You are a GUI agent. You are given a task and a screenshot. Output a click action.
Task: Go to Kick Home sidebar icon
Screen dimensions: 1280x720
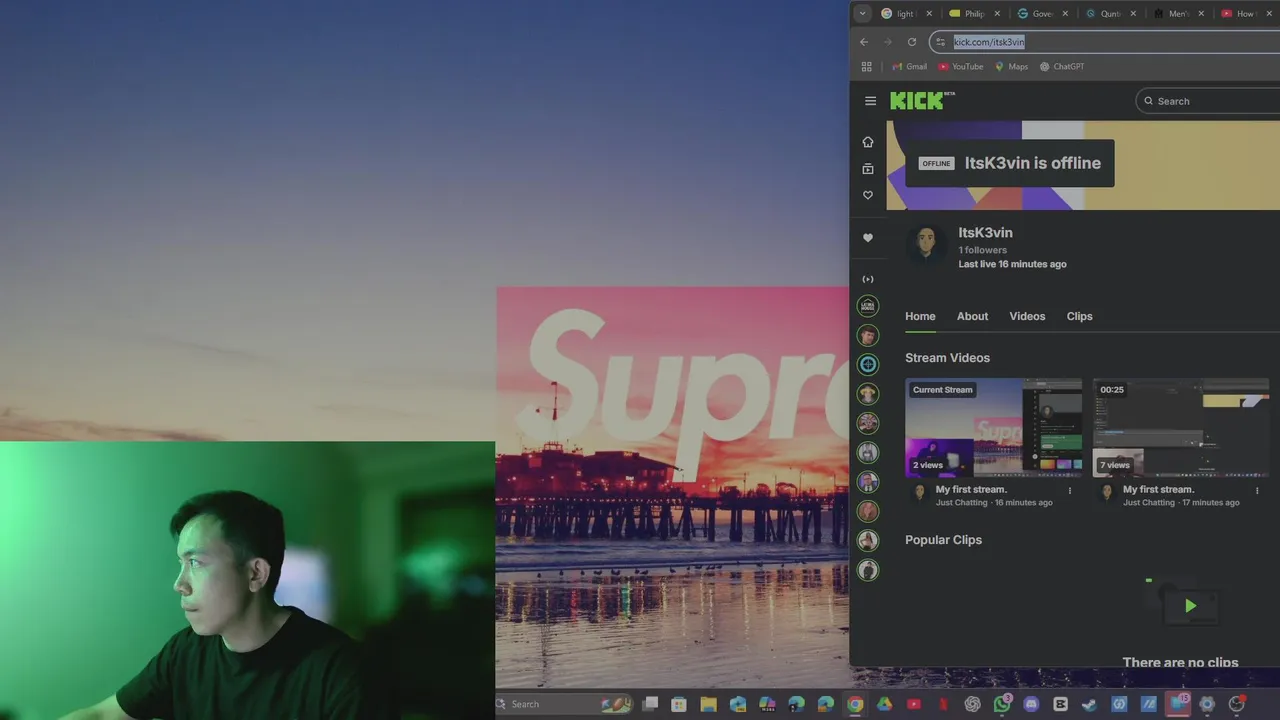click(x=868, y=142)
